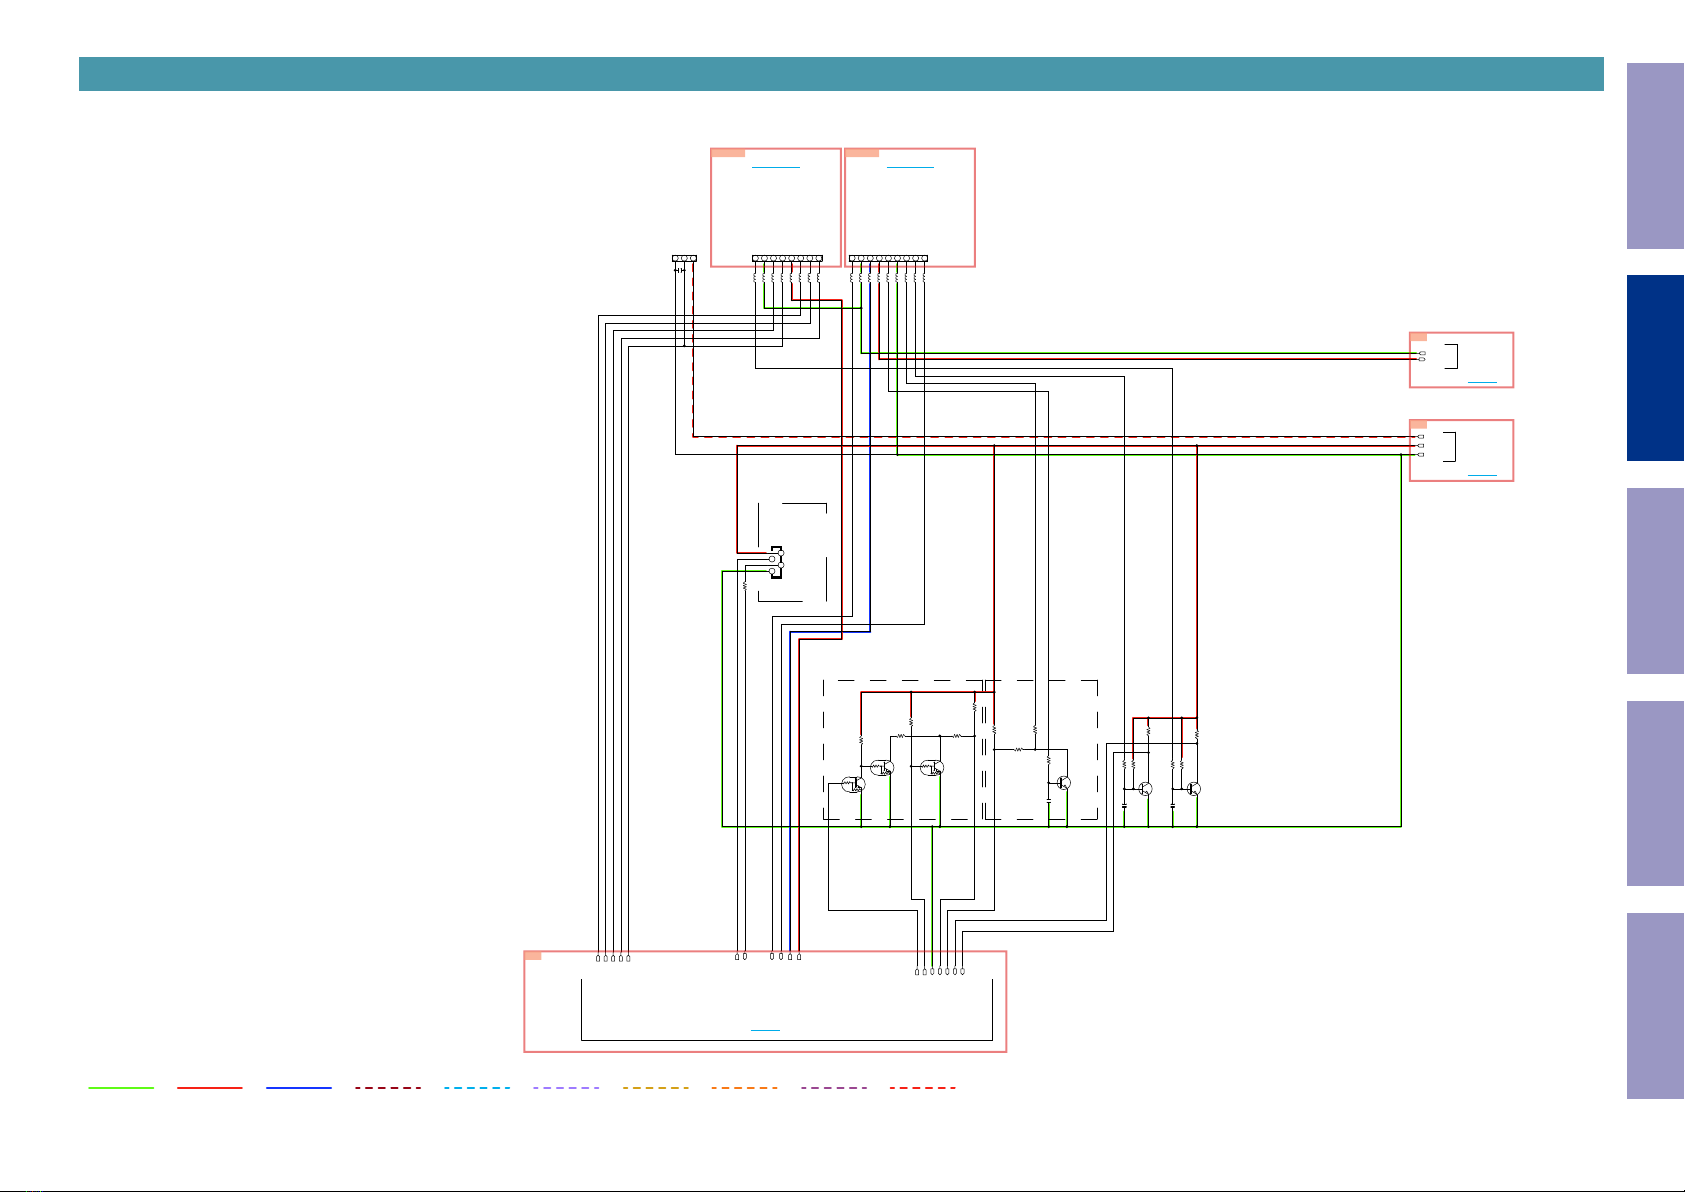Click the rightmost transistor symbol on the schematic
1685x1192 pixels.
click(1193, 789)
